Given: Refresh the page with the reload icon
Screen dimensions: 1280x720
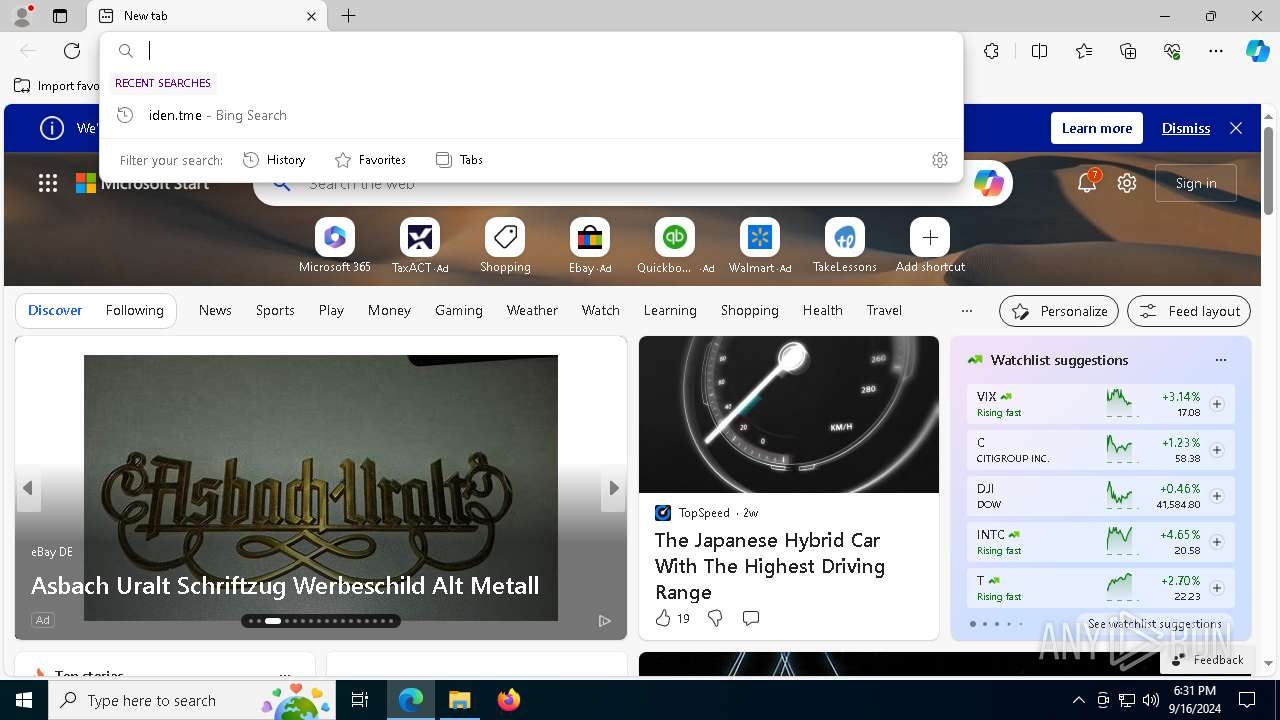Looking at the screenshot, I should tap(72, 51).
